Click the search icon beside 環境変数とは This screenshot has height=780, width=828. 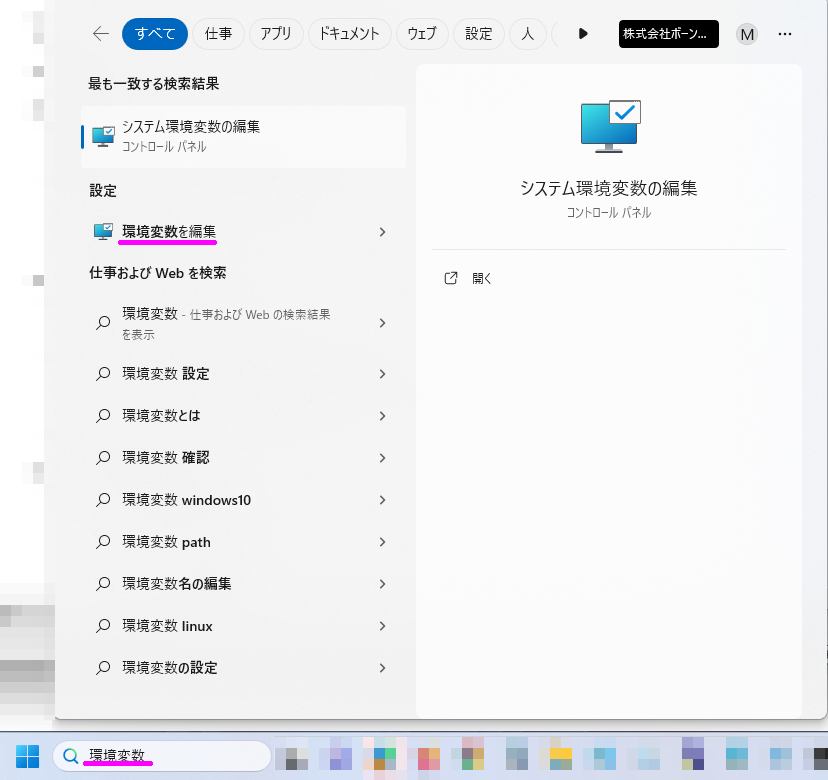(x=103, y=416)
